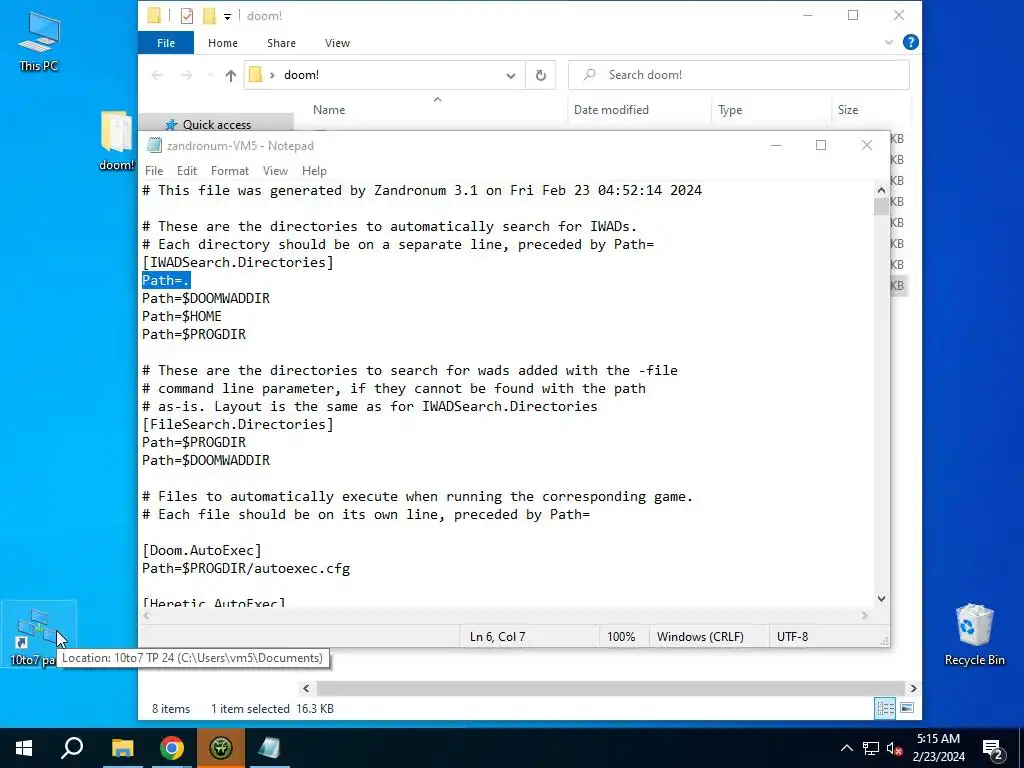Image resolution: width=1024 pixels, height=768 pixels.
Task: Open the notification center icon
Action: (993, 748)
